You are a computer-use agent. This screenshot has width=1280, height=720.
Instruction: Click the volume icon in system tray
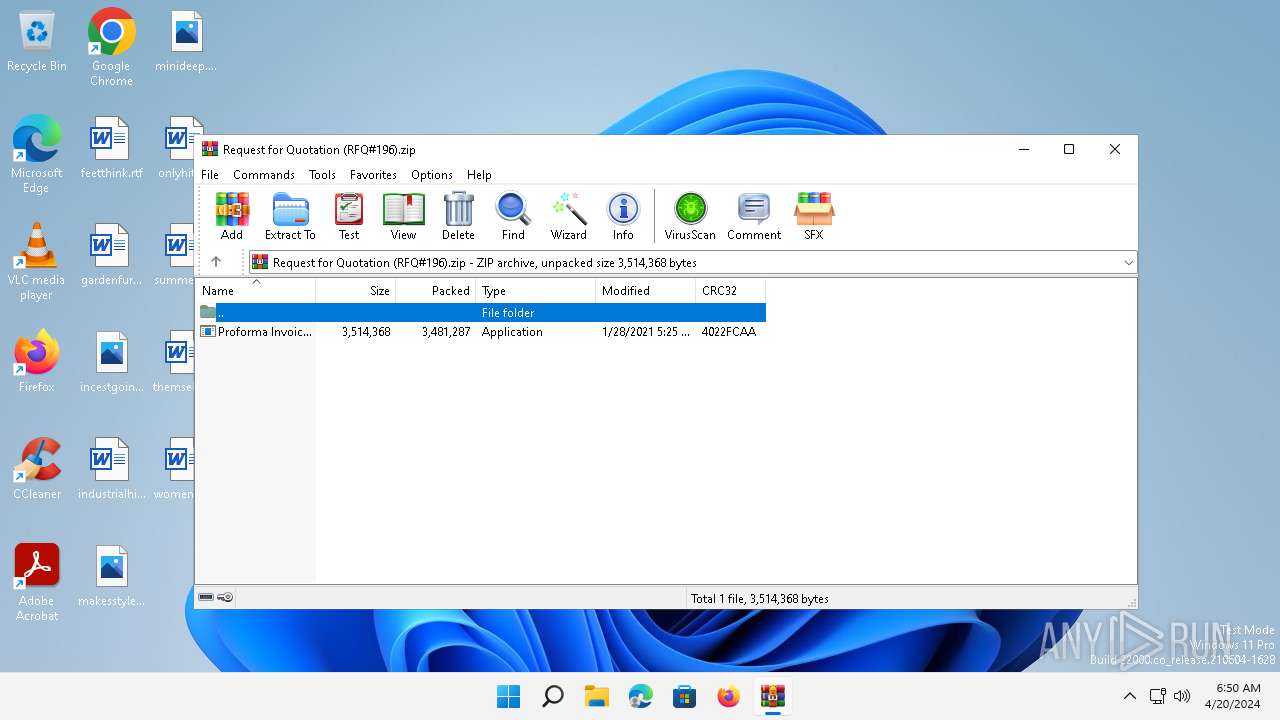[1182, 696]
